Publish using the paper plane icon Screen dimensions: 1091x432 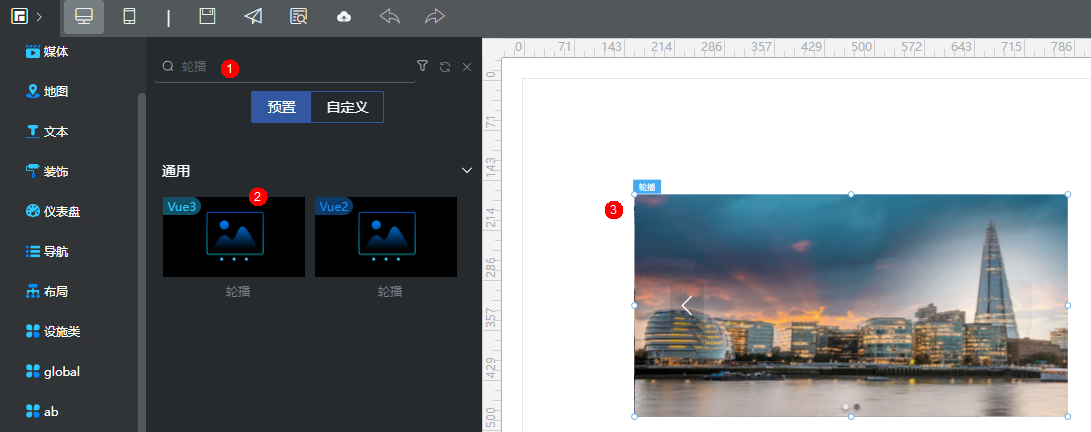(253, 17)
